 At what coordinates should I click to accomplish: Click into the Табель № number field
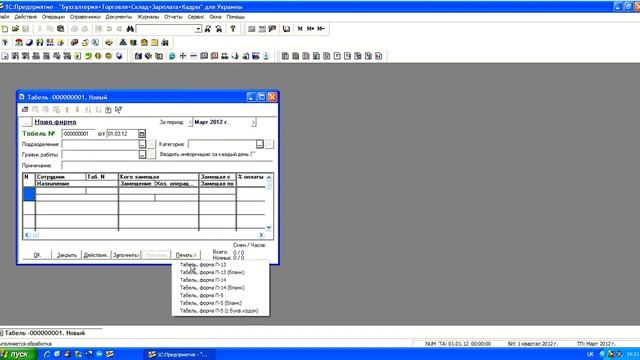click(78, 133)
